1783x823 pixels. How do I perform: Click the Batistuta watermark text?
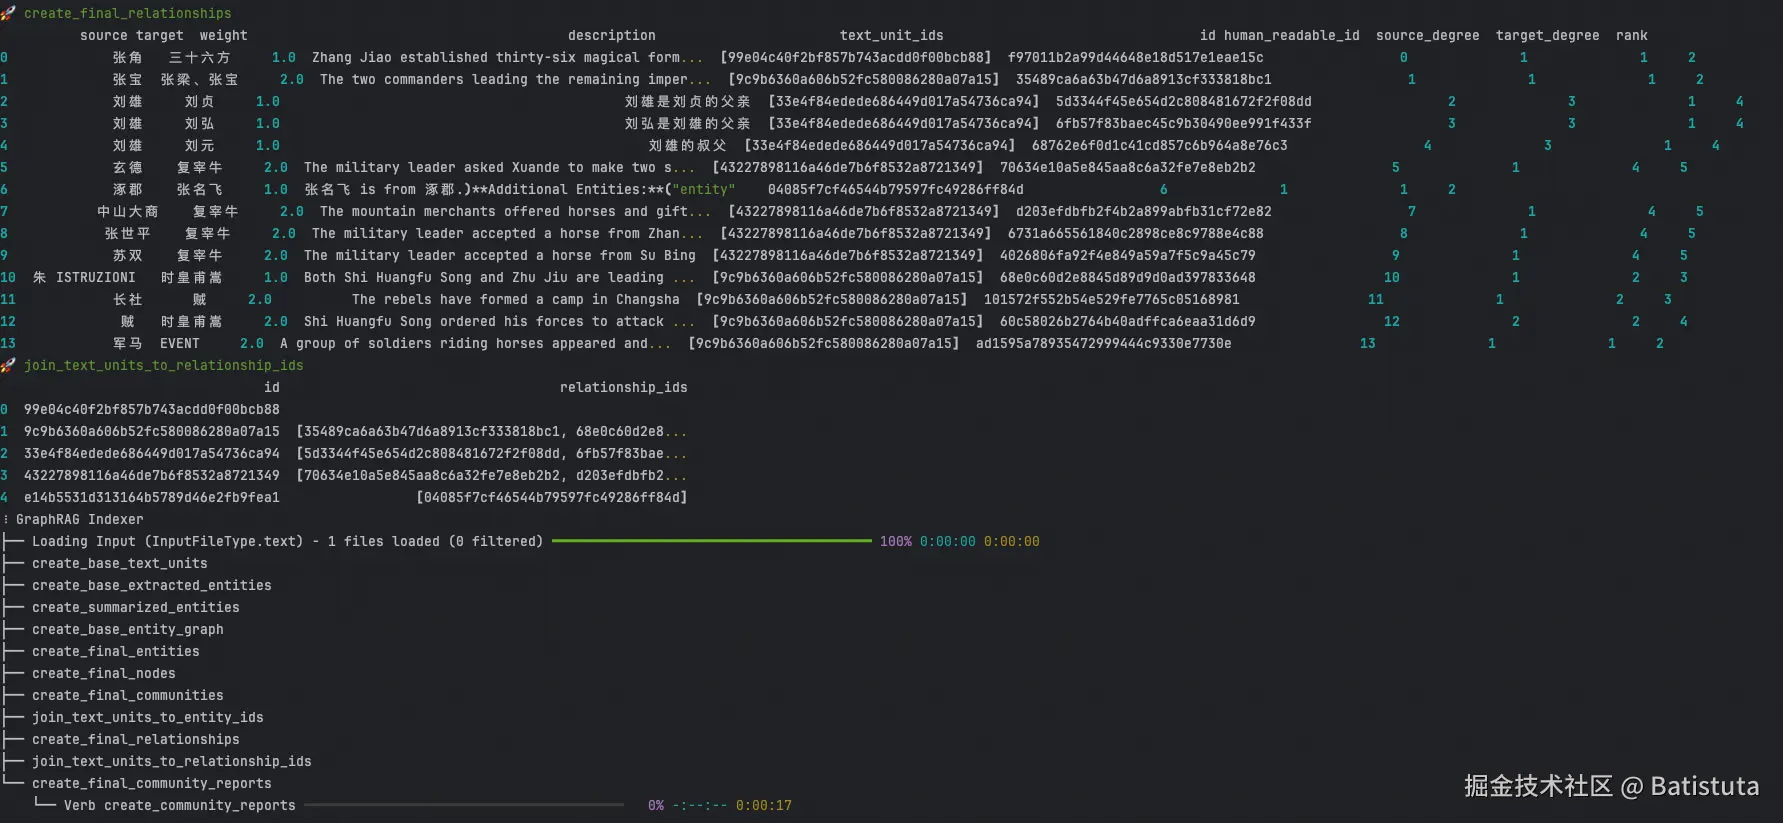pos(1705,786)
